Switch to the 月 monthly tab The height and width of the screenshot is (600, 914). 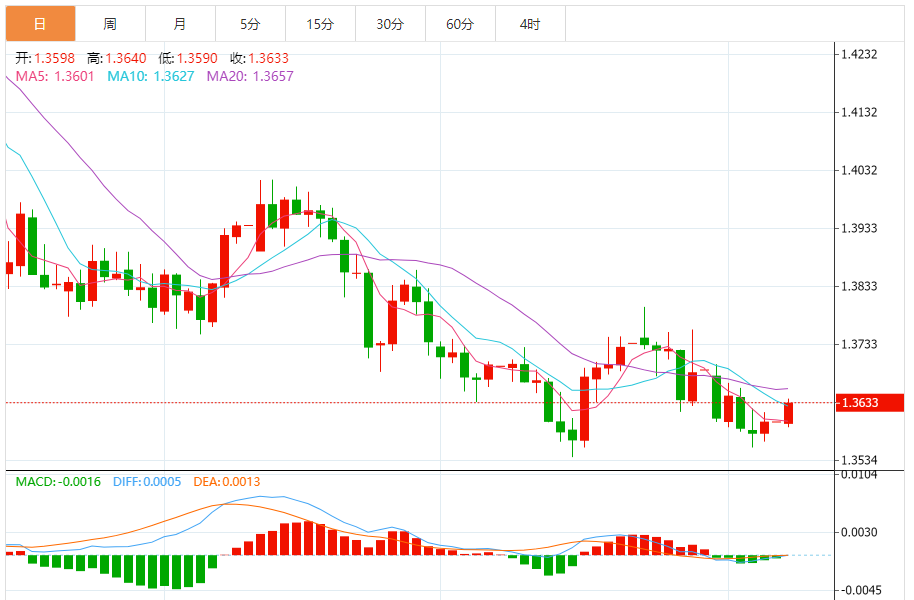point(181,24)
